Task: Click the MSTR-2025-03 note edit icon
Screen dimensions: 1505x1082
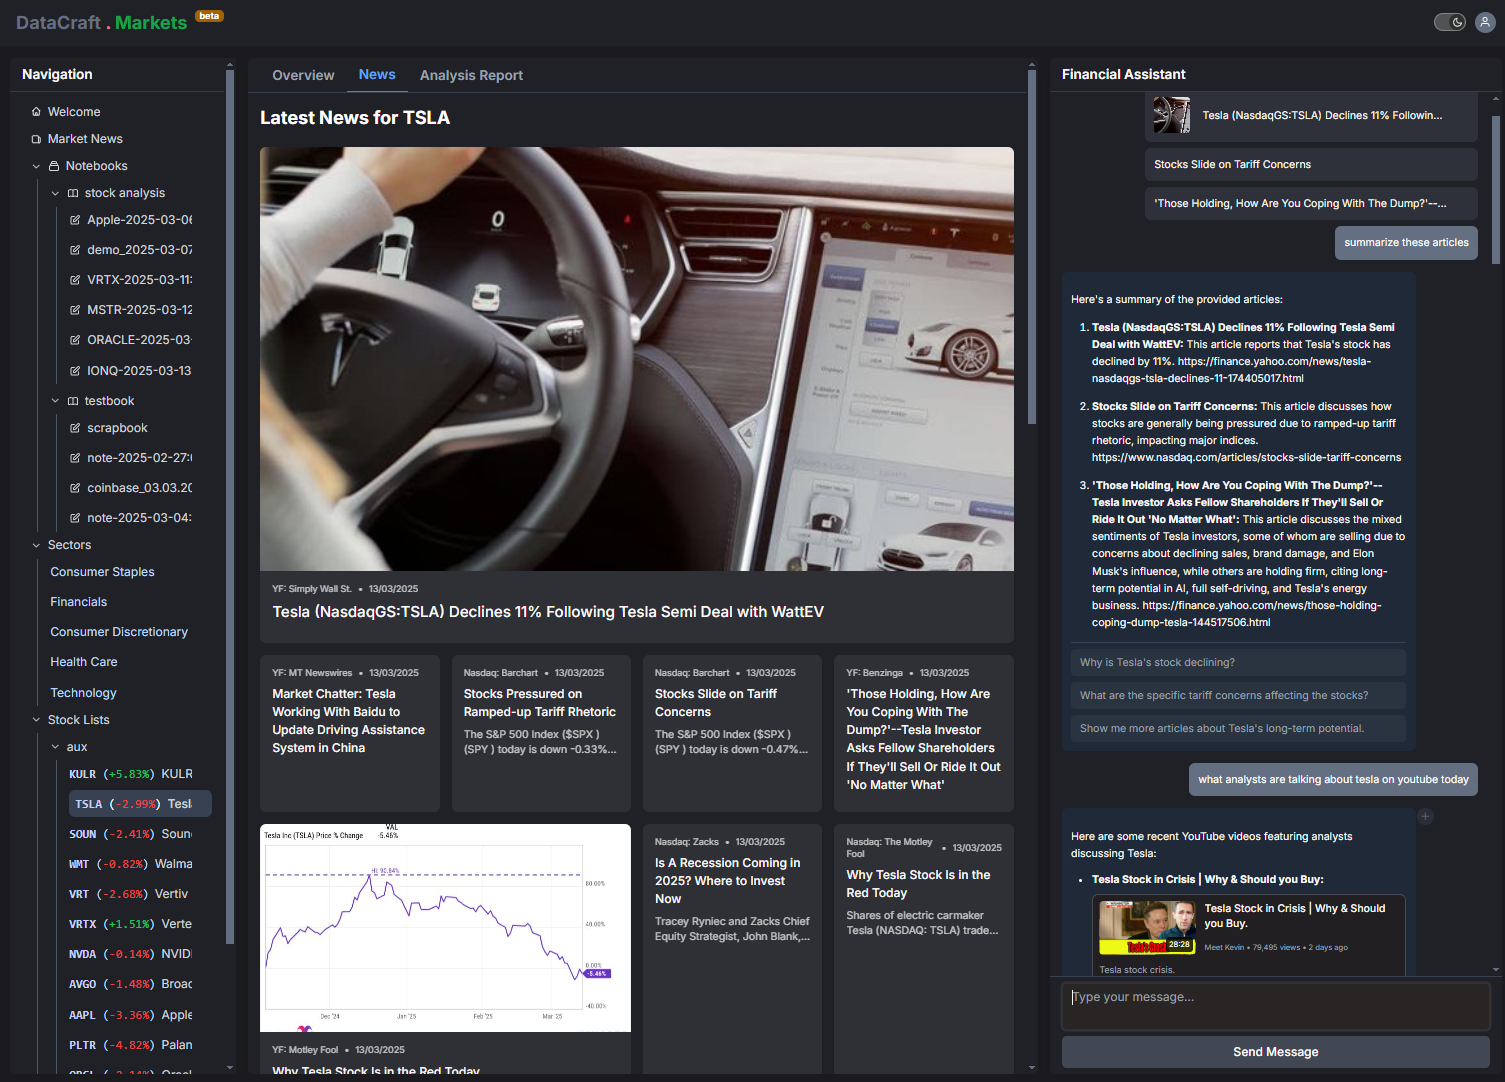Action: 75,310
